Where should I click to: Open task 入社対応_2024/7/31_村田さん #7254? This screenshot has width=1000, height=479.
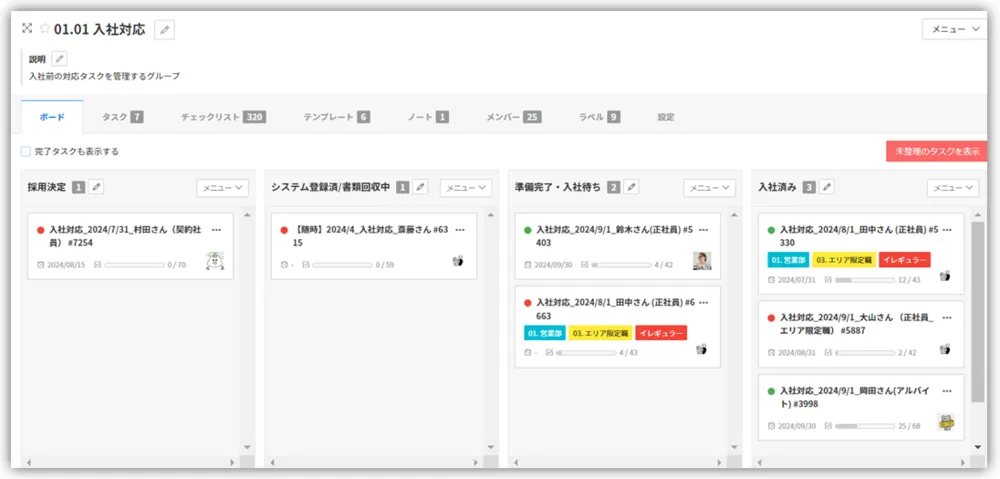coord(126,236)
